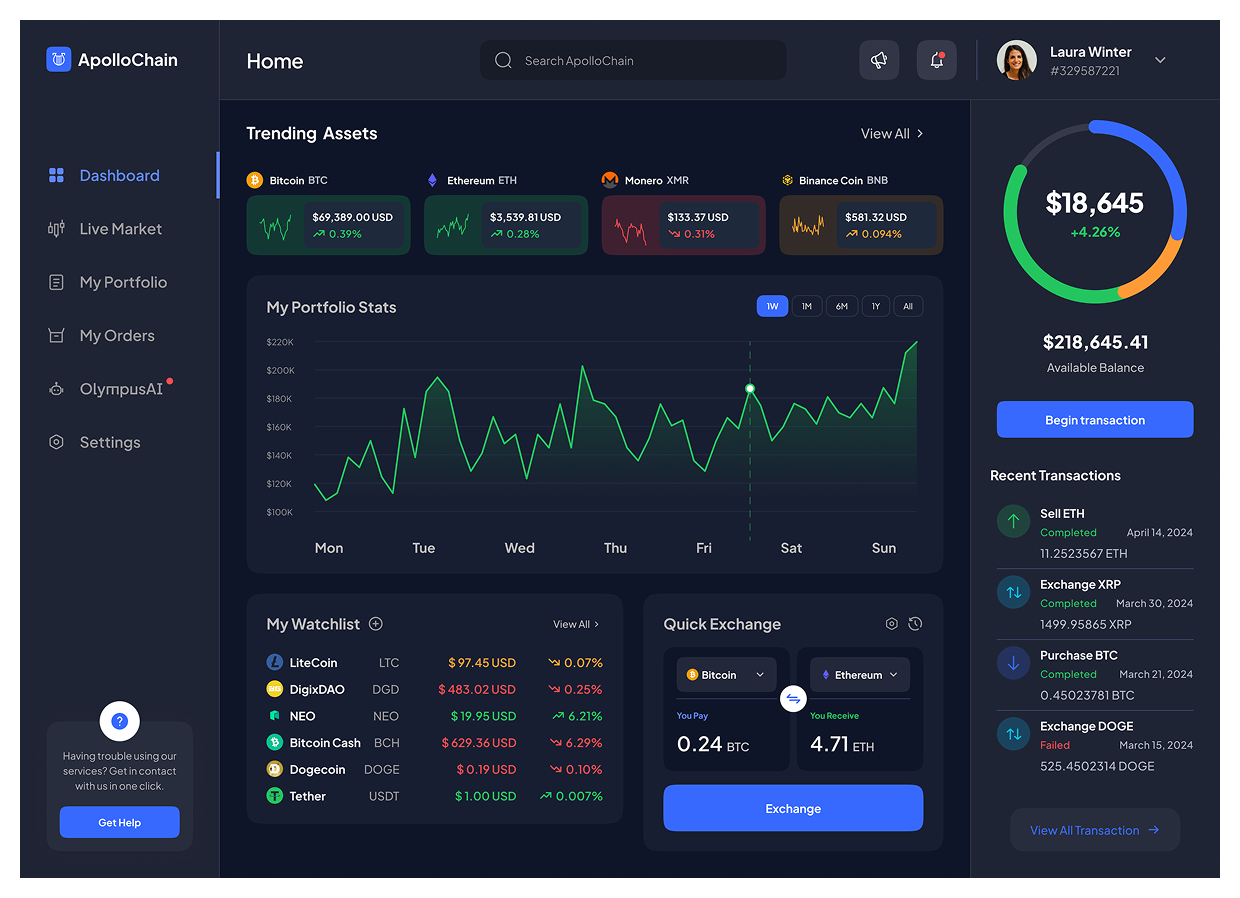This screenshot has width=1240, height=898.
Task: Click the My Portfolio document icon
Action: point(56,282)
